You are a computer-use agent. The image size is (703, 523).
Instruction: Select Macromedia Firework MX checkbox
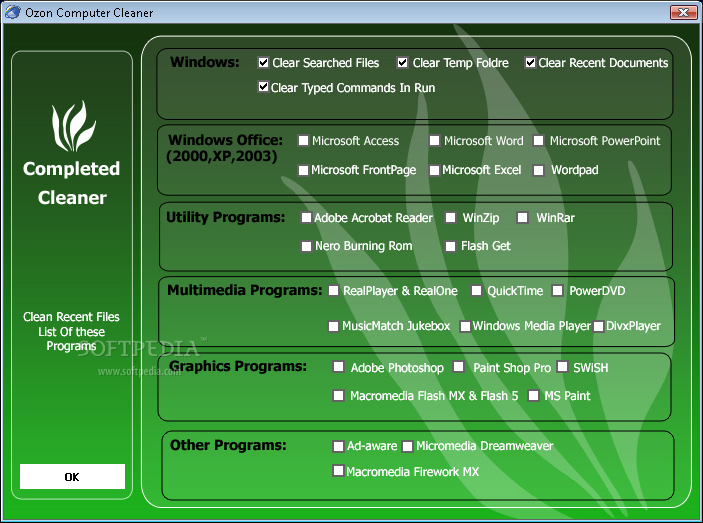pos(338,471)
